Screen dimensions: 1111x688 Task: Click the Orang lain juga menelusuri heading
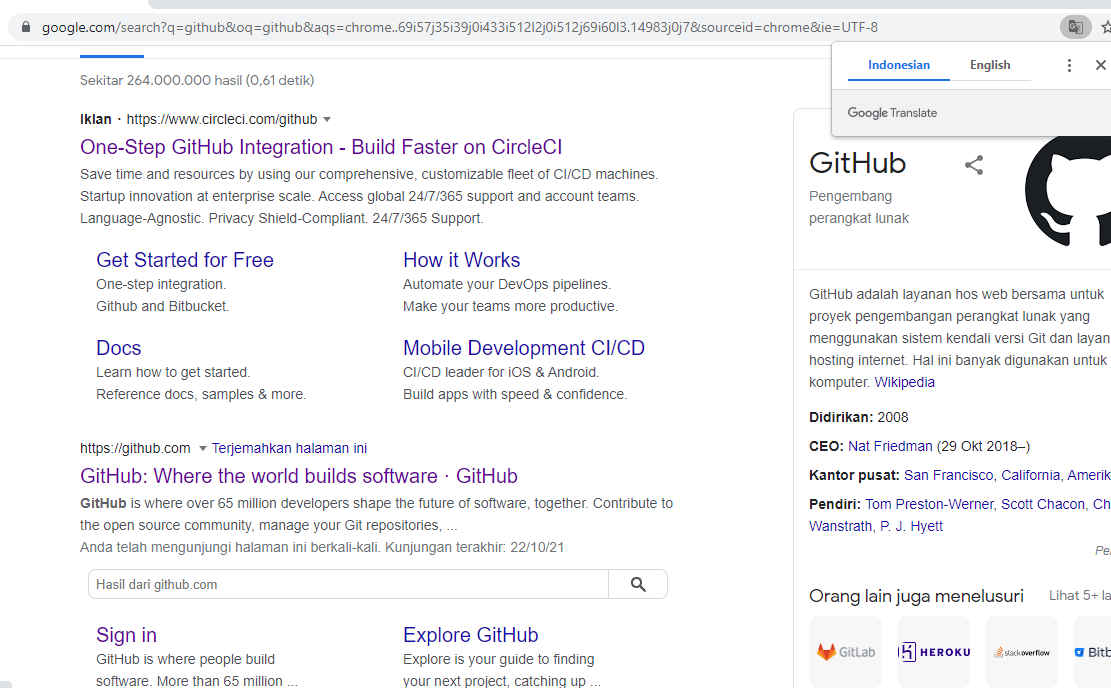point(916,596)
